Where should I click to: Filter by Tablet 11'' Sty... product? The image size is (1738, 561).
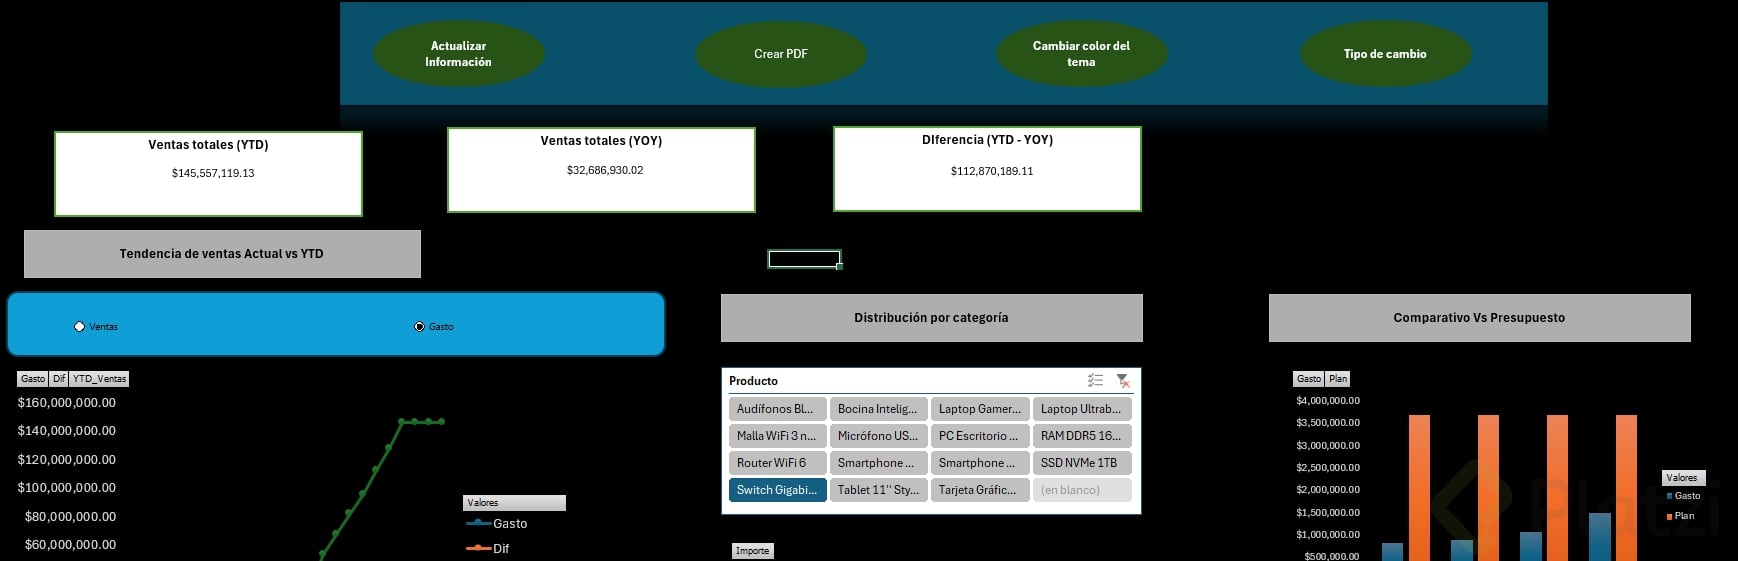click(x=878, y=490)
